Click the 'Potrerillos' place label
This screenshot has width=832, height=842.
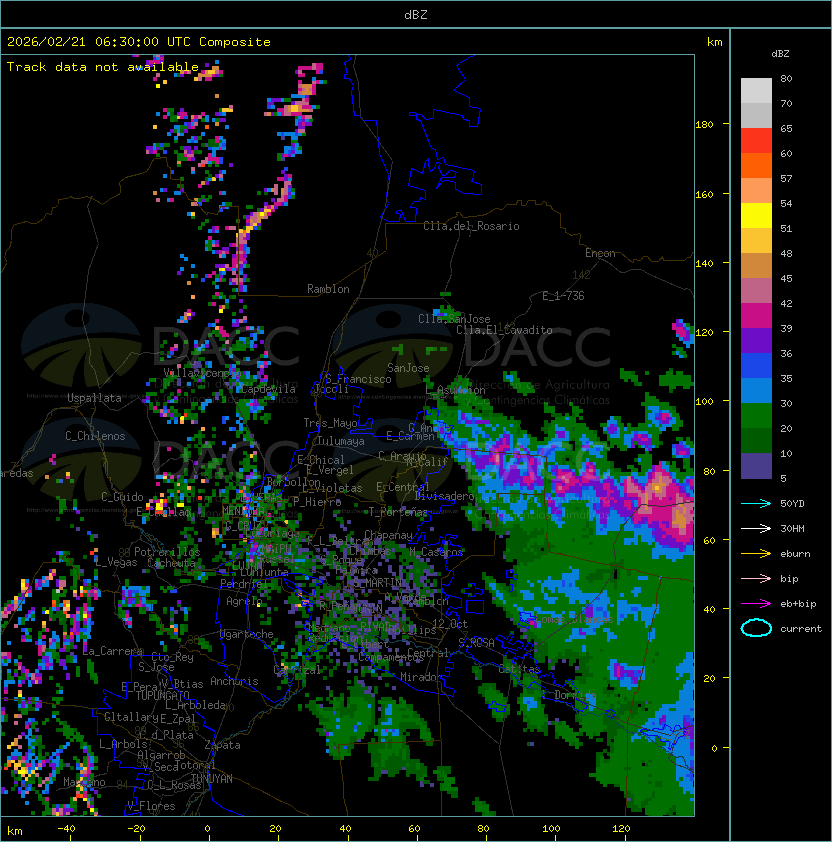tap(167, 551)
